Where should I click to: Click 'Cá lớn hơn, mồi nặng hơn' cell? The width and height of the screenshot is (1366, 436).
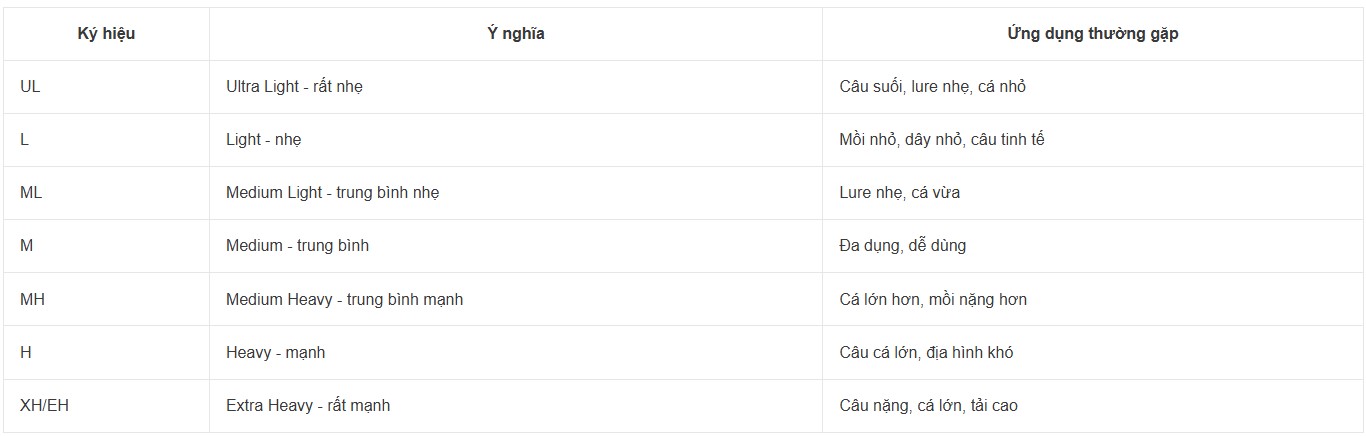coord(1093,299)
